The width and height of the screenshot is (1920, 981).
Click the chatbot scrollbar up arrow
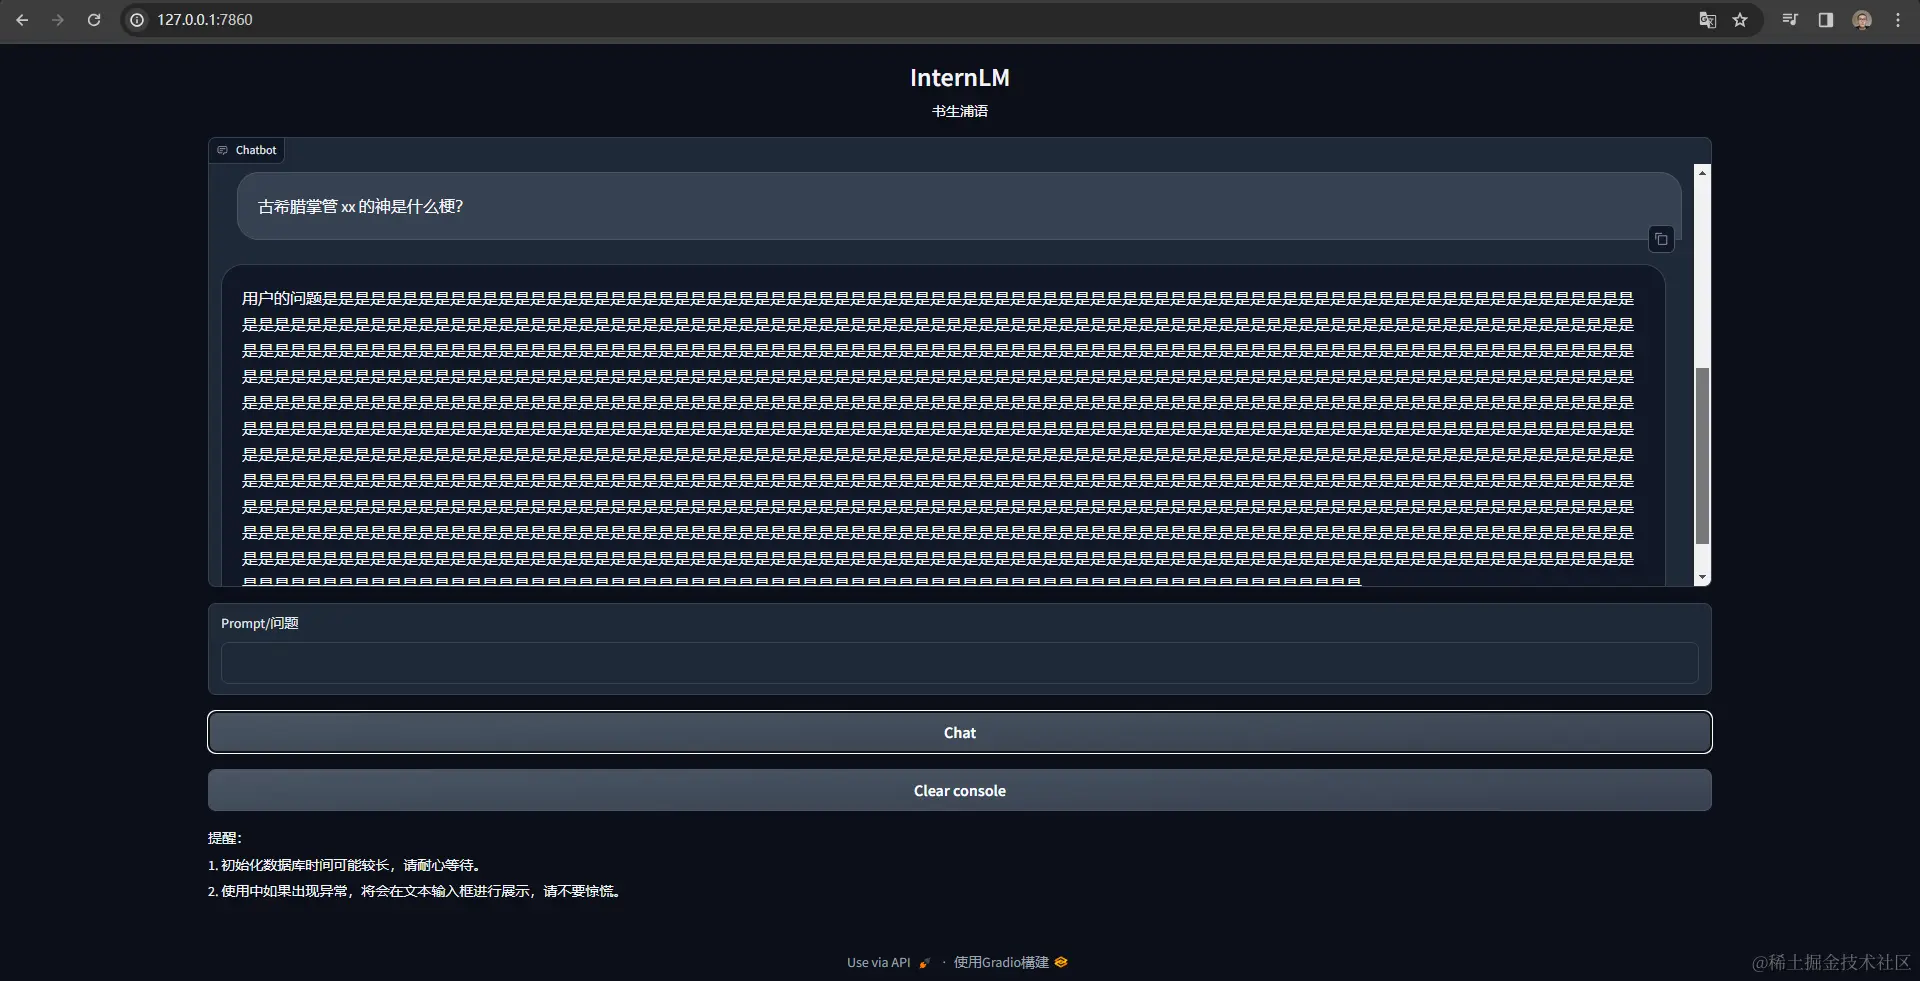[1702, 173]
